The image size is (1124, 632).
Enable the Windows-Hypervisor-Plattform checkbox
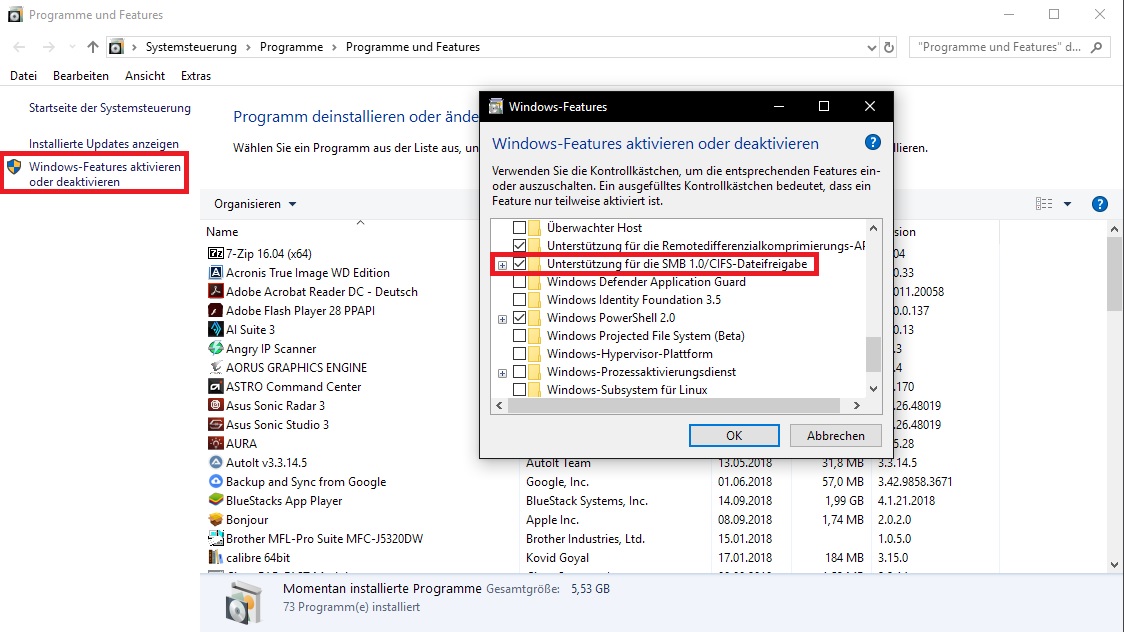(x=520, y=353)
